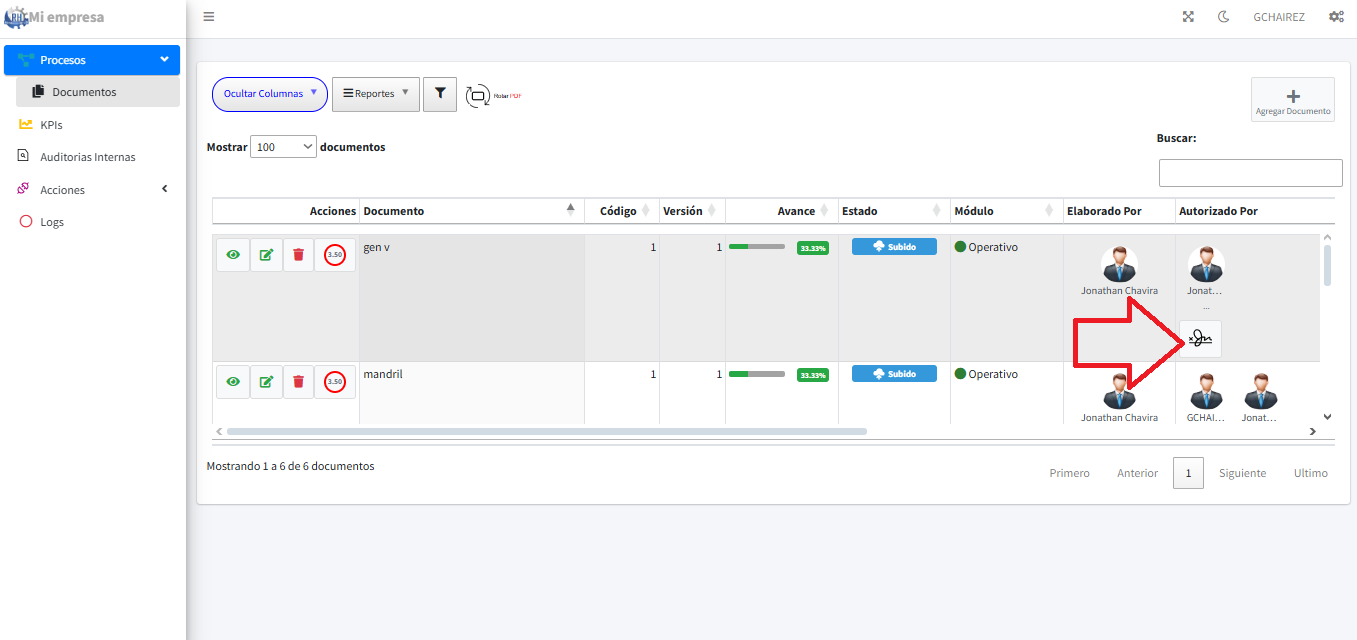Open the filter funnel button

click(x=440, y=93)
